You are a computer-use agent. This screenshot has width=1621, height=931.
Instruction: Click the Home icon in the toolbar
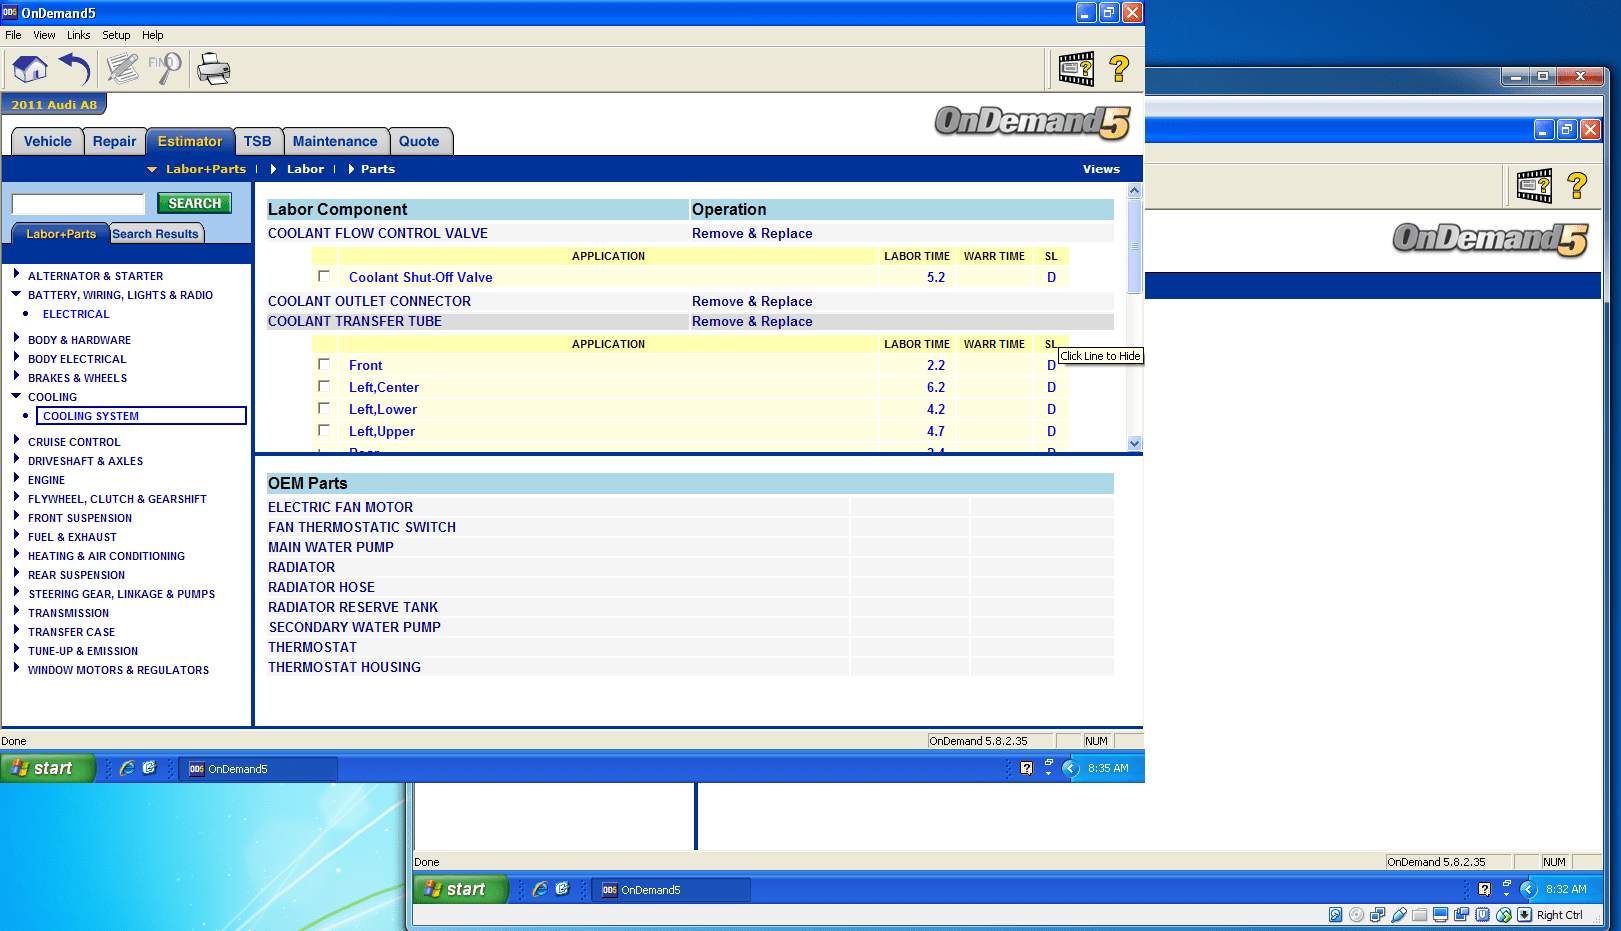pyautogui.click(x=30, y=69)
